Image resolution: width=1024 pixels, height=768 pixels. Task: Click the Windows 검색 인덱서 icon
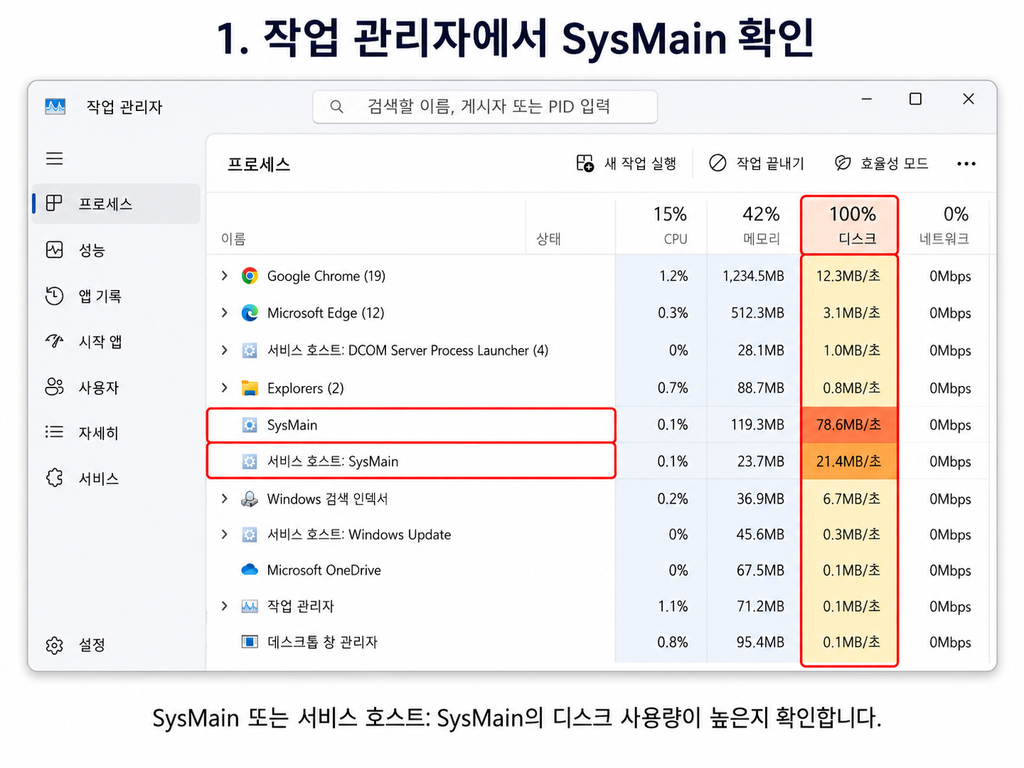coord(249,499)
